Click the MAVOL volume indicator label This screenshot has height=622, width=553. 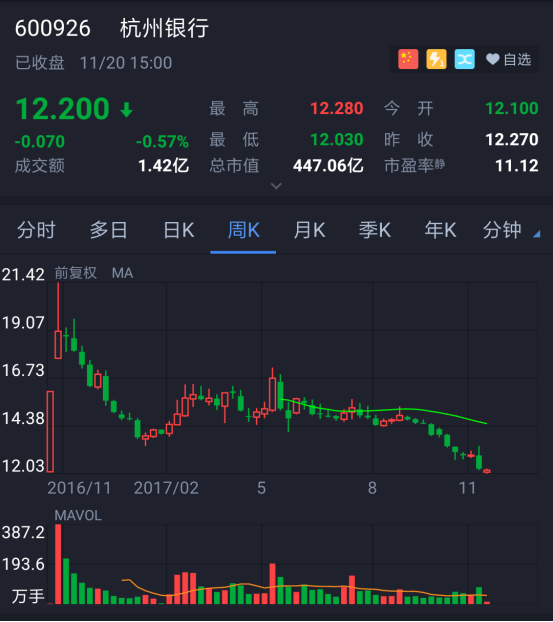tap(78, 515)
